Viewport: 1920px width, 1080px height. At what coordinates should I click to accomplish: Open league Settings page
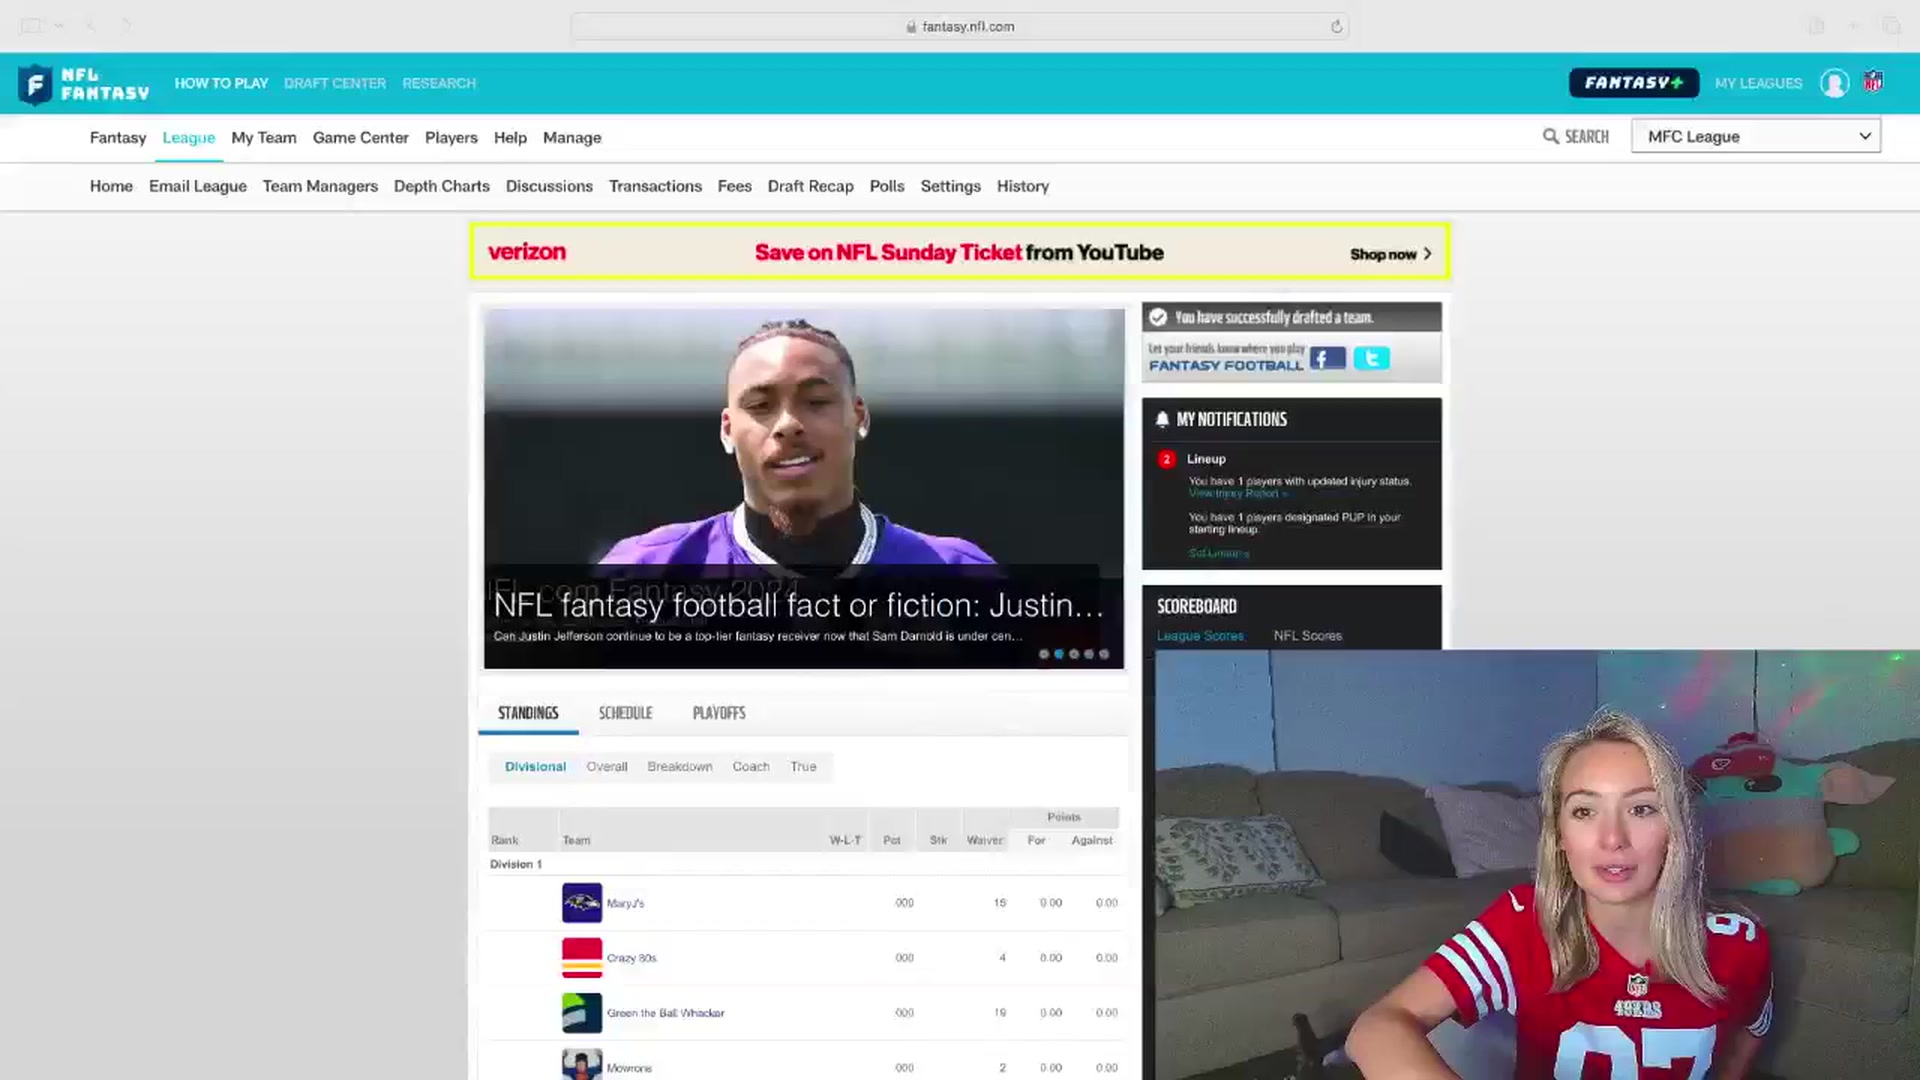[x=950, y=186]
